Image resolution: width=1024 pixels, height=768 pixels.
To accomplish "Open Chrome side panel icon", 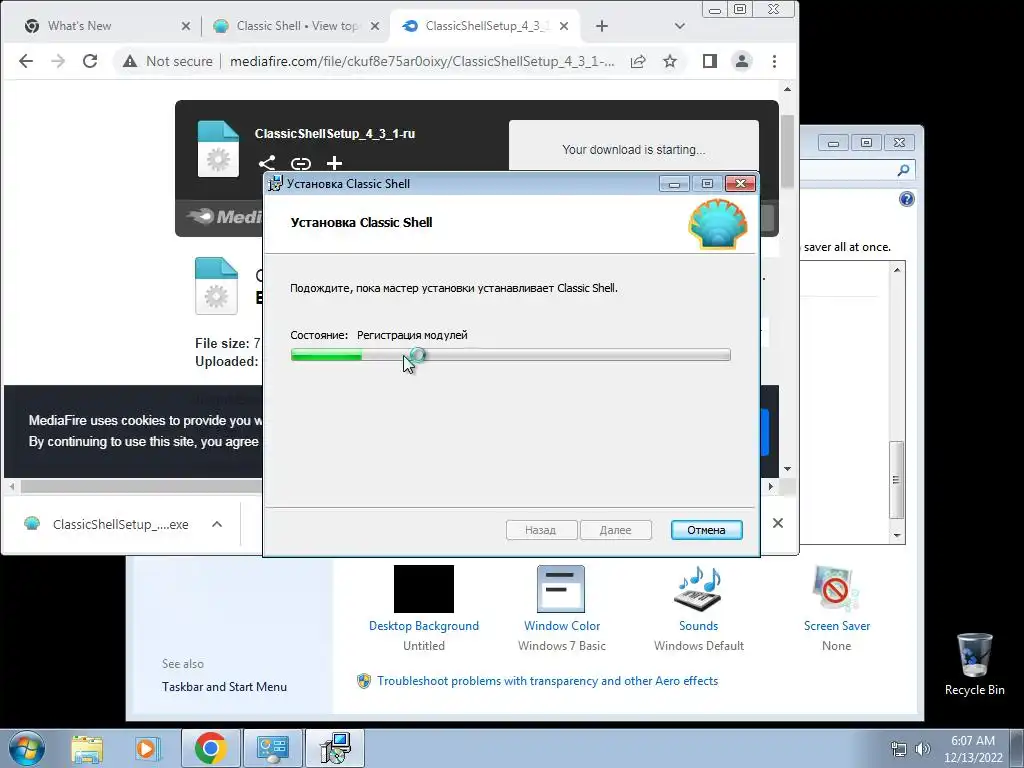I will (710, 61).
